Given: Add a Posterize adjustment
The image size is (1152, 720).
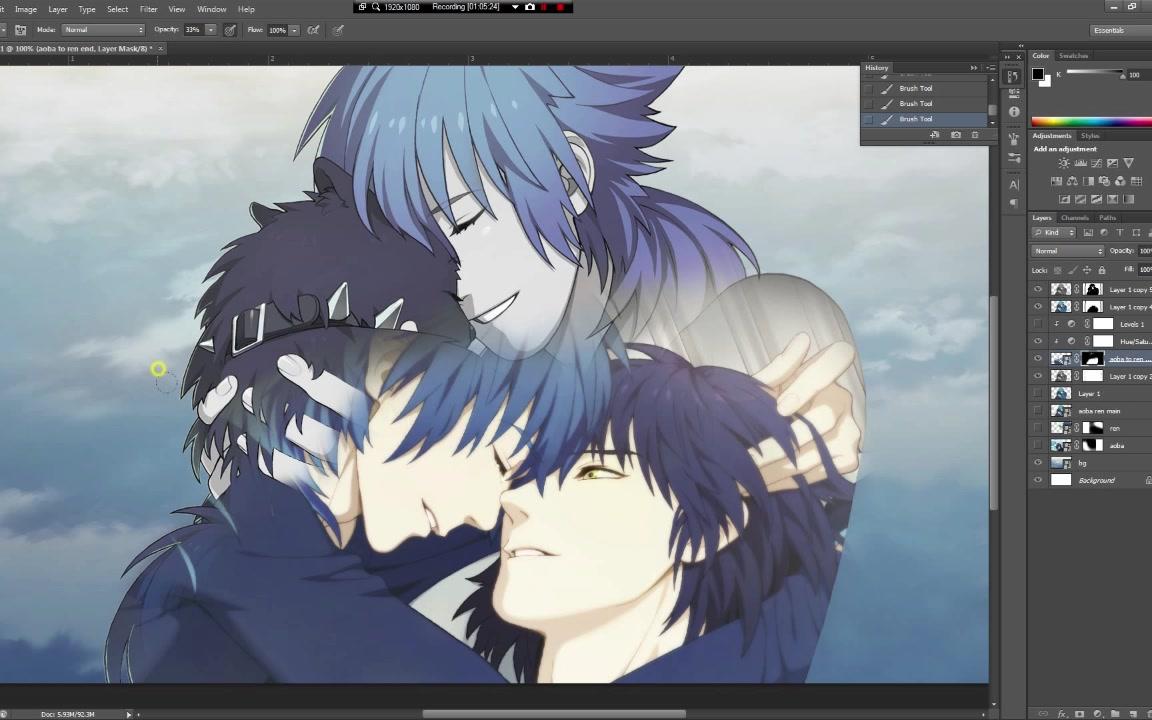Looking at the screenshot, I should [1080, 199].
